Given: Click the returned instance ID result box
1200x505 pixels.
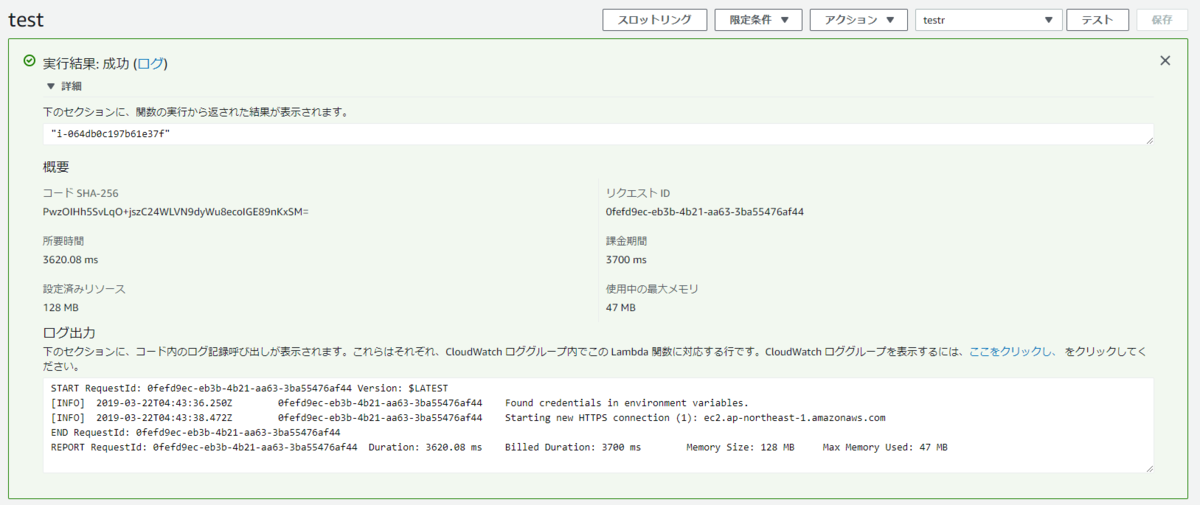Looking at the screenshot, I should [x=598, y=134].
